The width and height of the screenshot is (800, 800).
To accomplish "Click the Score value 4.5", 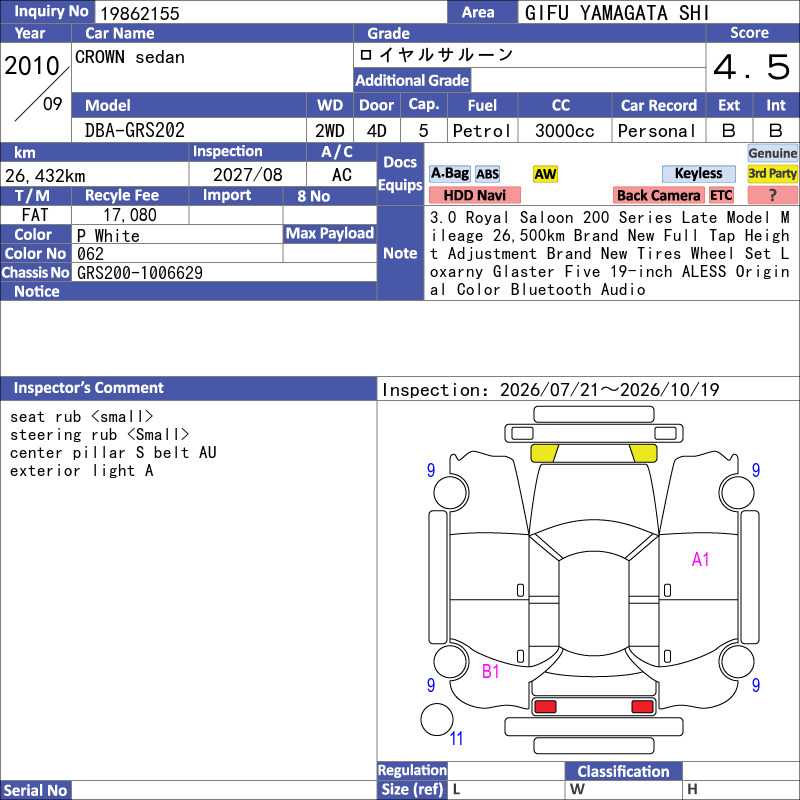I will point(752,67).
